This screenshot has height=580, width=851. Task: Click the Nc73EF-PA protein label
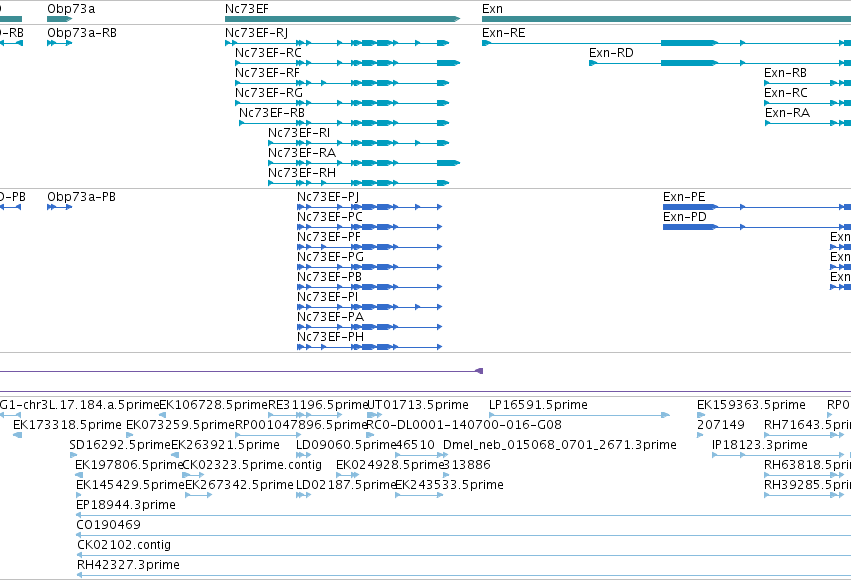tap(330, 317)
